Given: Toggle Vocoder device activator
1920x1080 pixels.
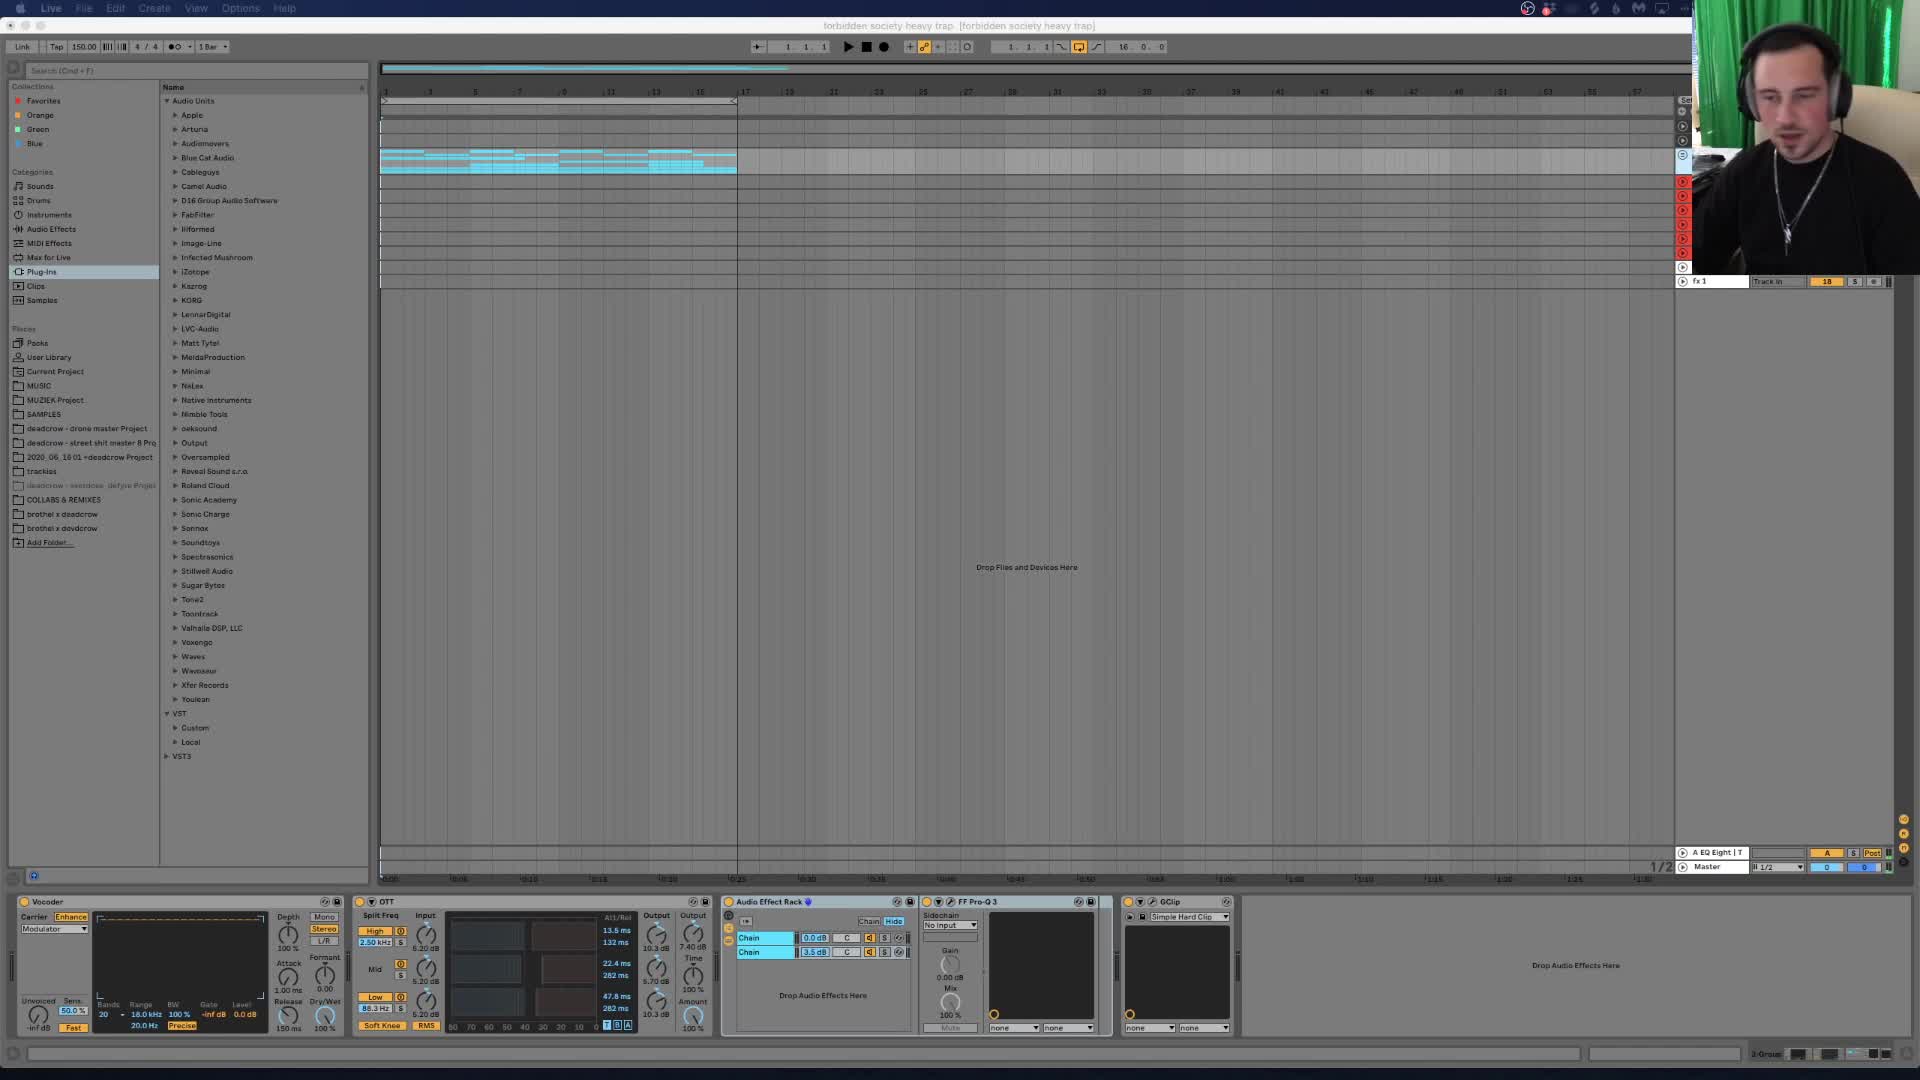Looking at the screenshot, I should pyautogui.click(x=24, y=902).
